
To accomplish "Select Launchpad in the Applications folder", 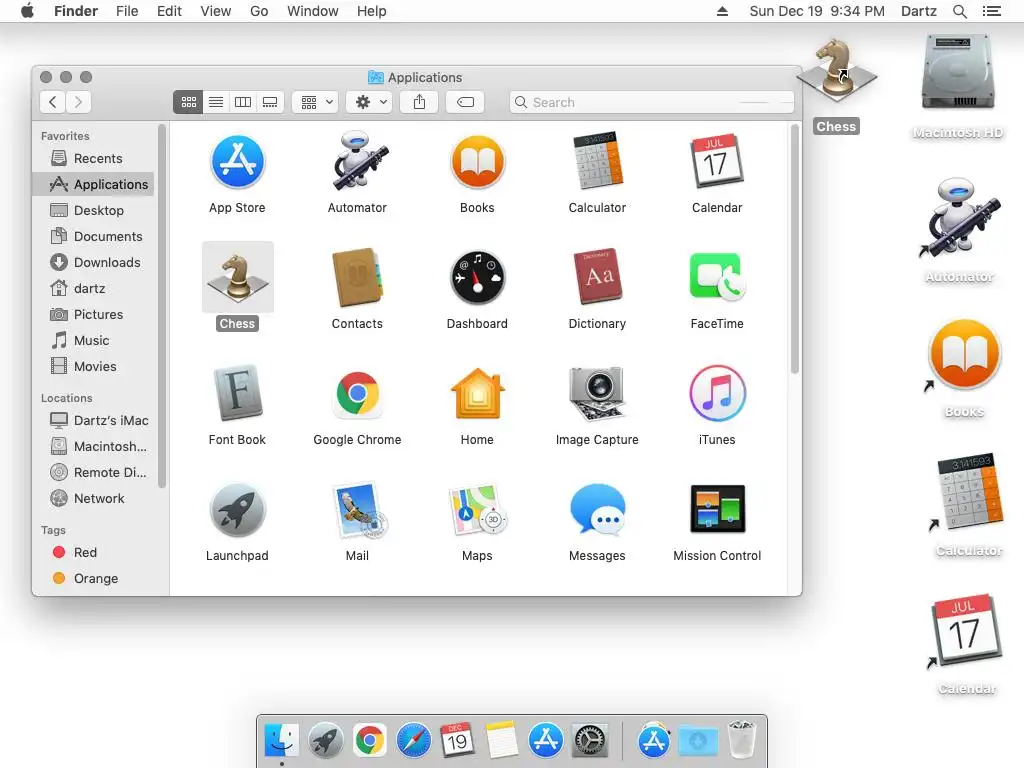I will pos(237,509).
